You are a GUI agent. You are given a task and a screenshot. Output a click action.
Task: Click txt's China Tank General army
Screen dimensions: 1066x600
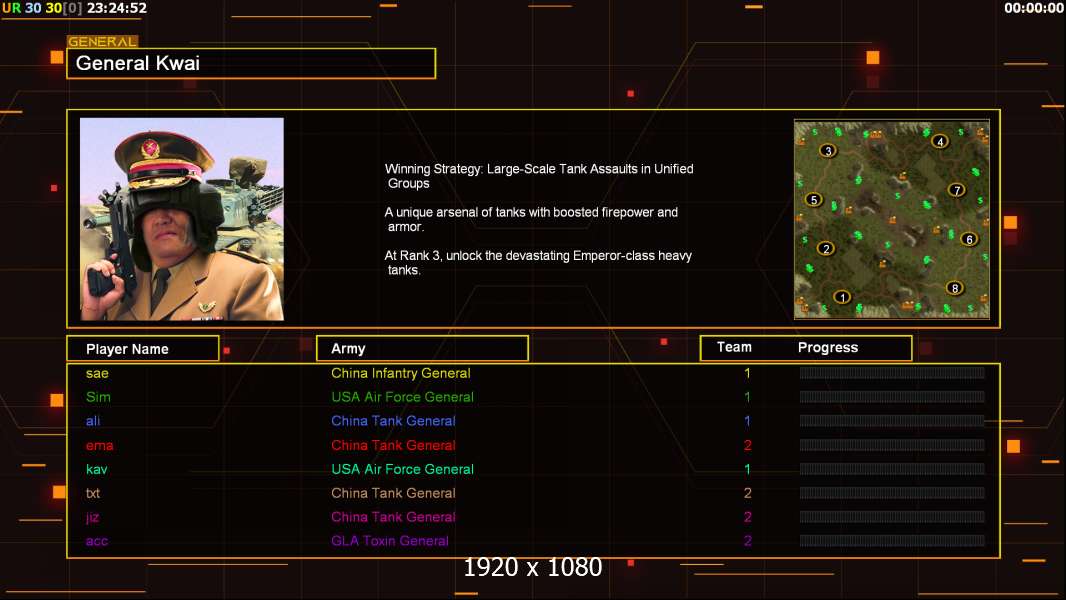click(x=393, y=493)
